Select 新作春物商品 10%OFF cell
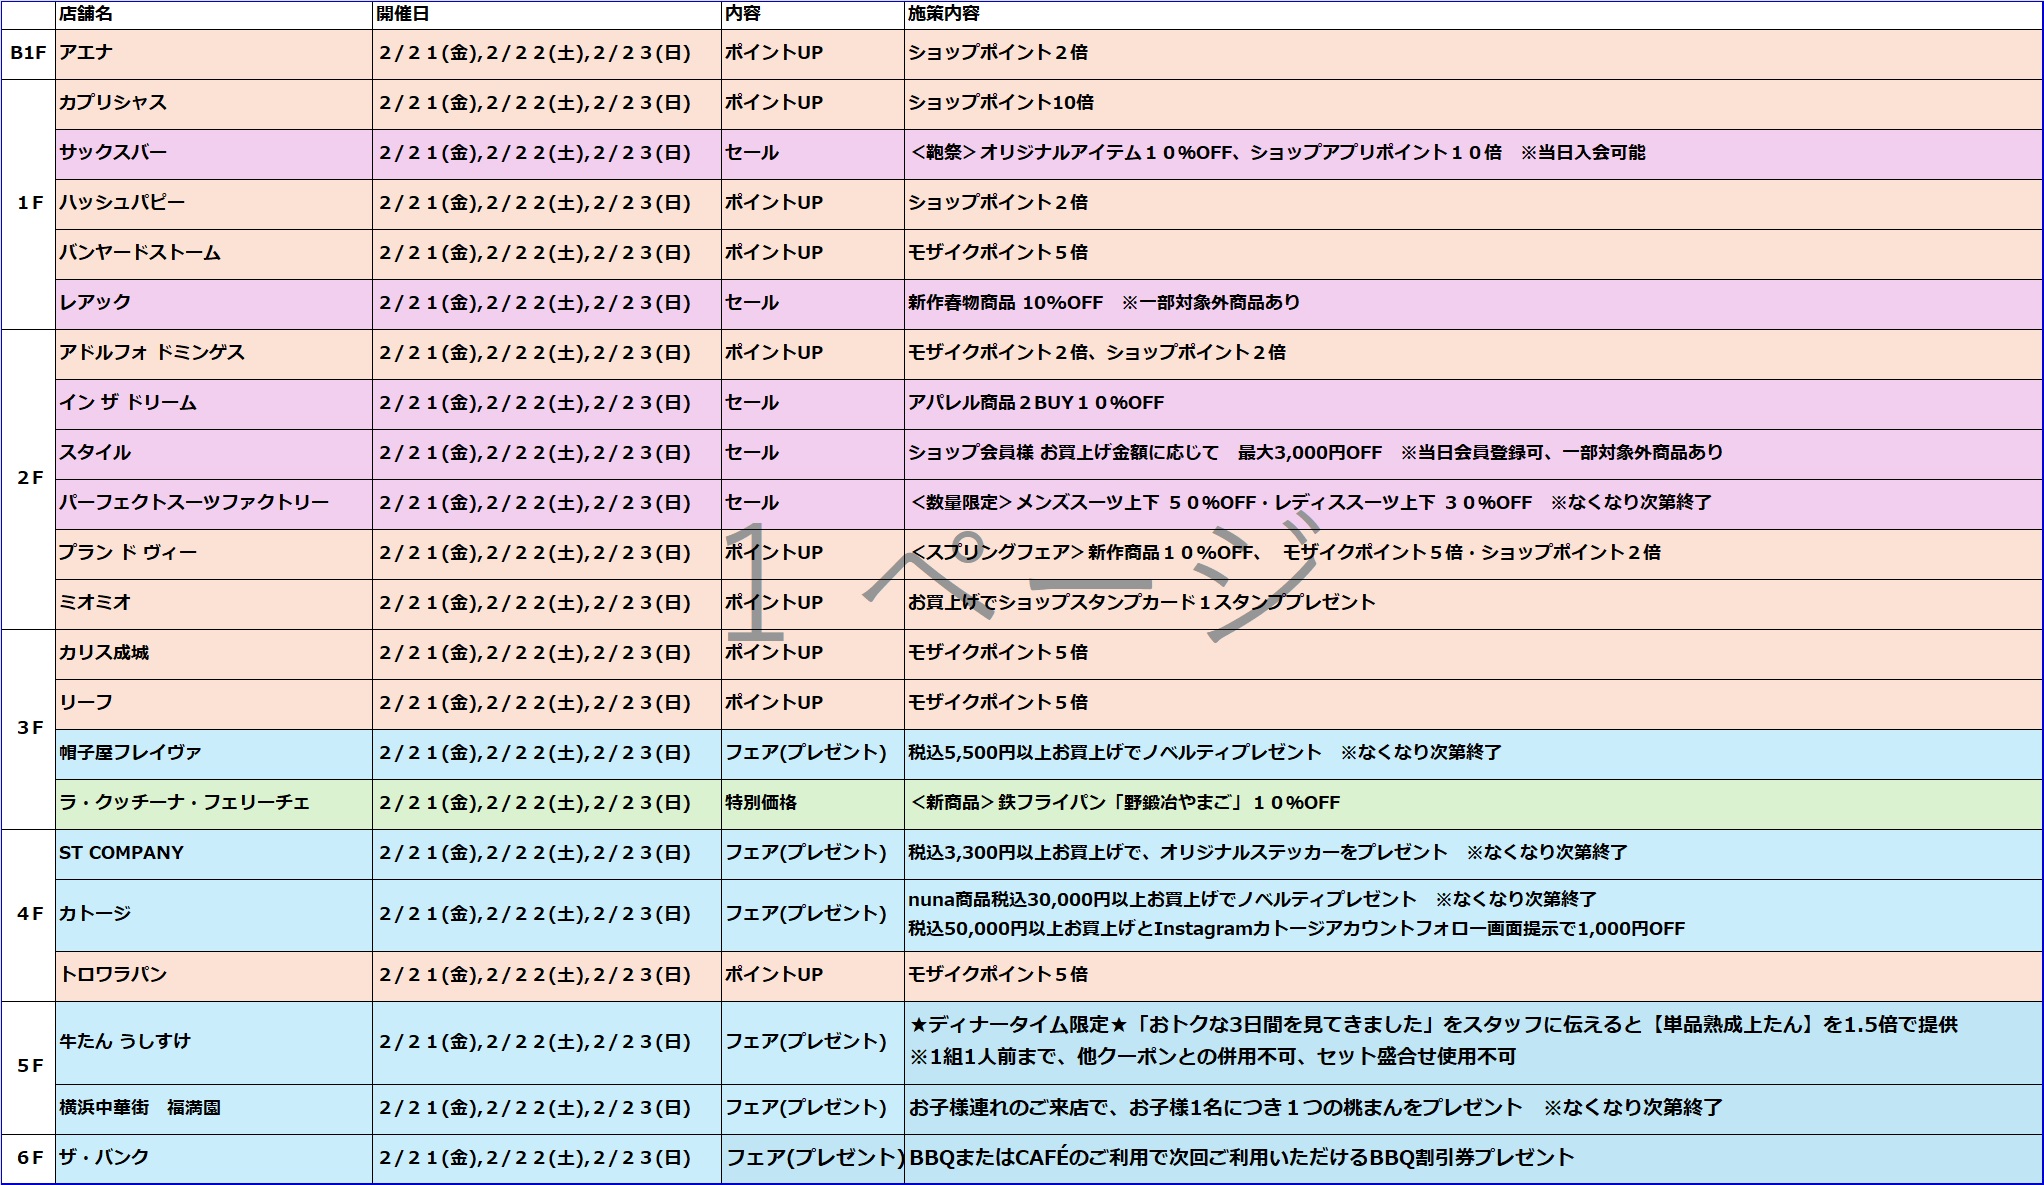The width and height of the screenshot is (2044, 1185). pyautogui.click(x=1473, y=304)
